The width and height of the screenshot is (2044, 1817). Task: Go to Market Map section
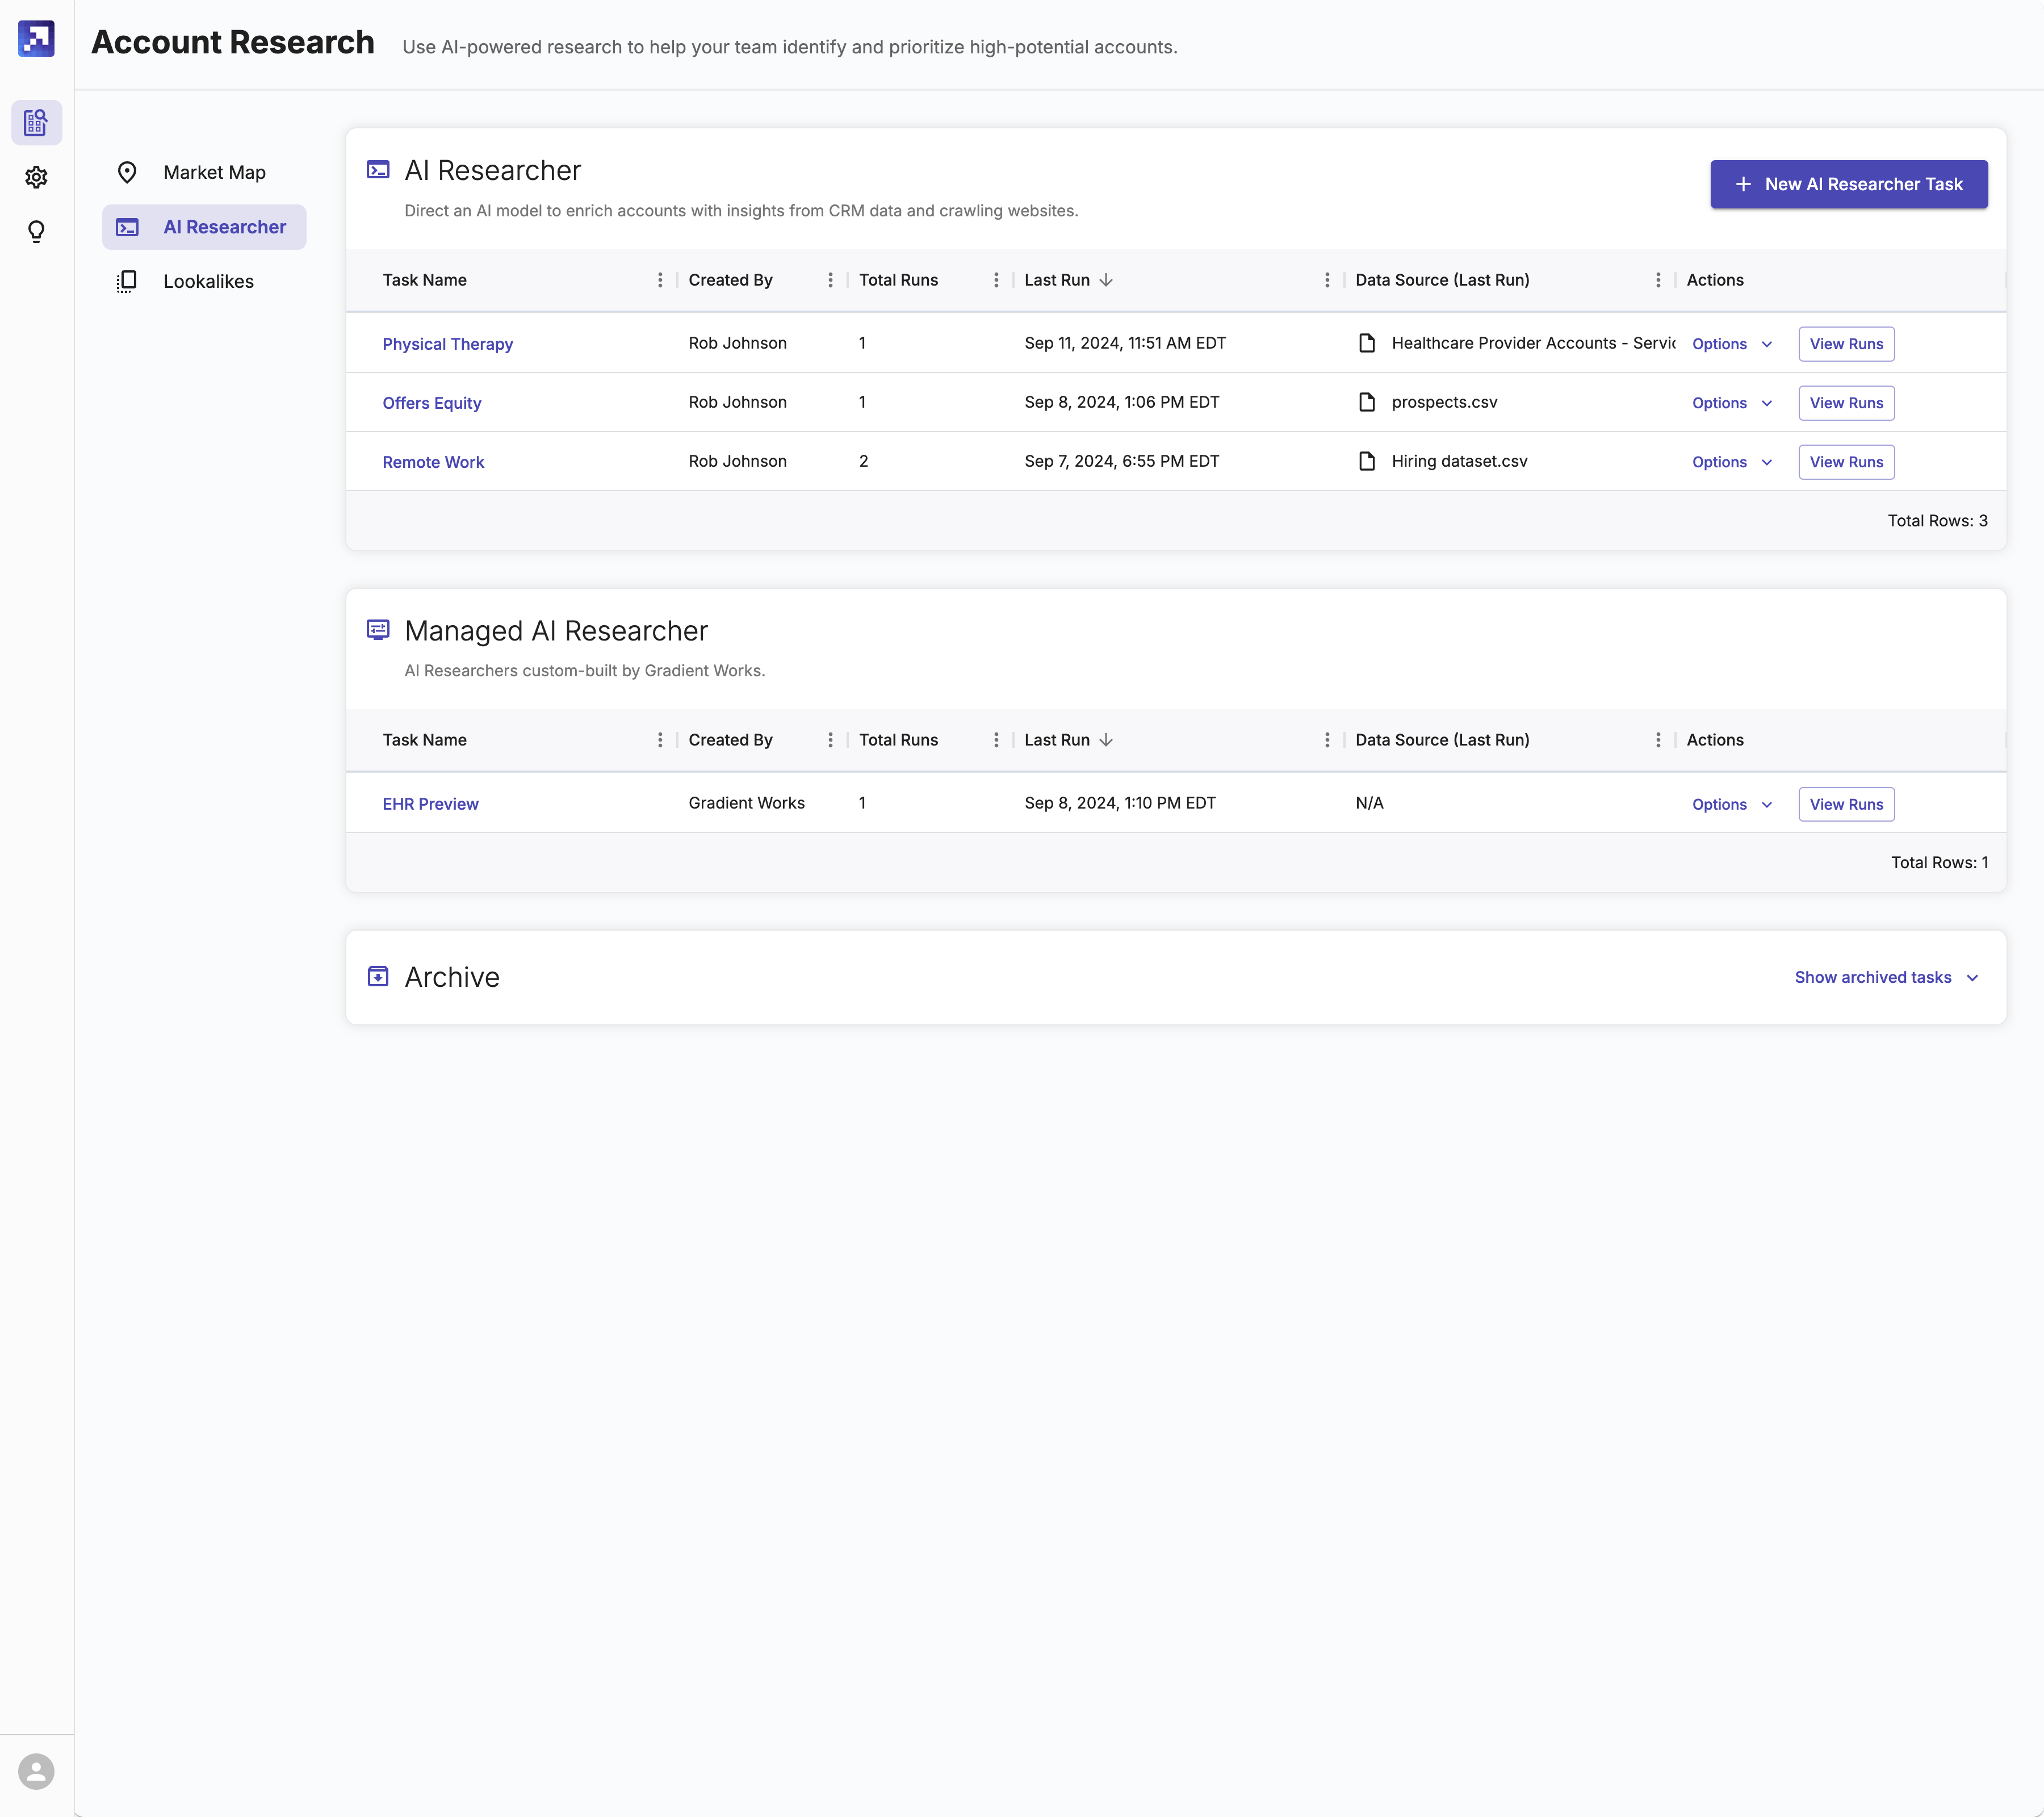[x=214, y=172]
